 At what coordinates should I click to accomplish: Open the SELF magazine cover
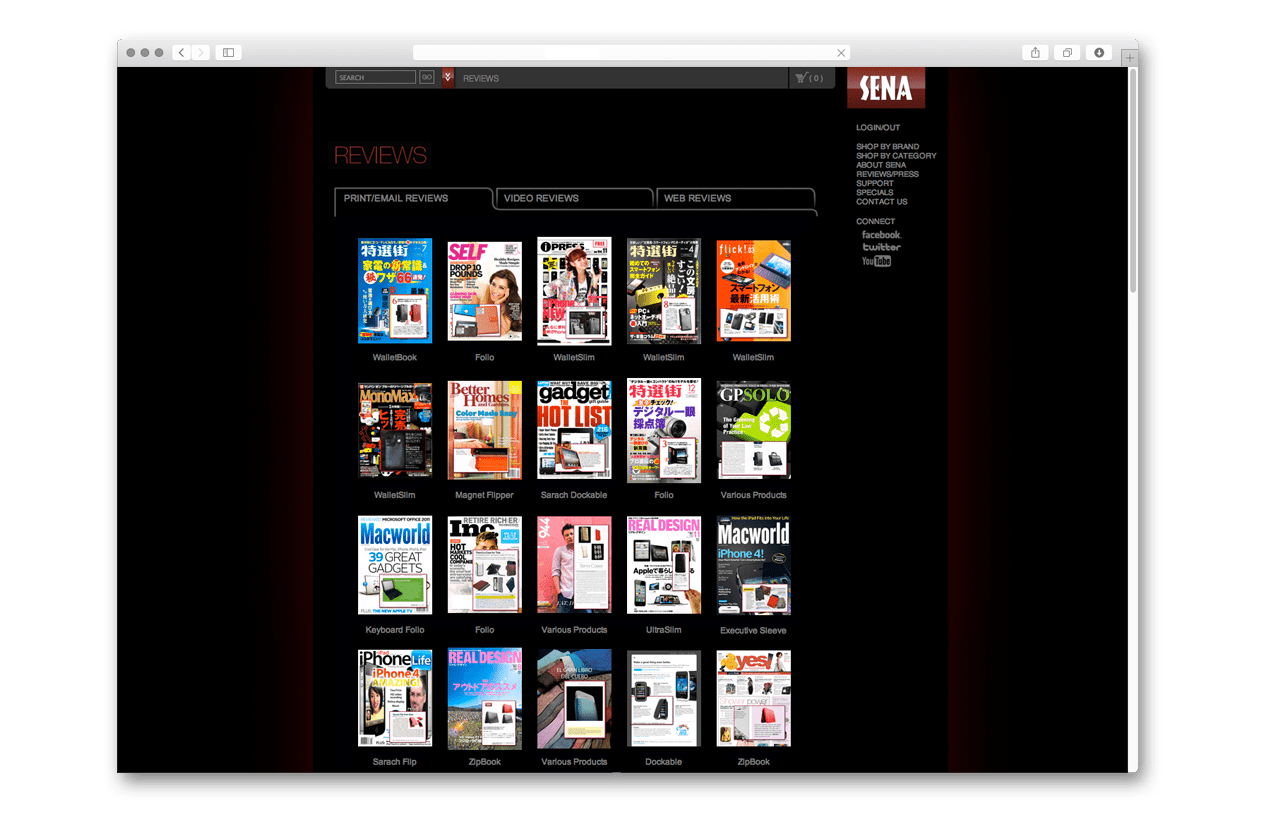(484, 291)
